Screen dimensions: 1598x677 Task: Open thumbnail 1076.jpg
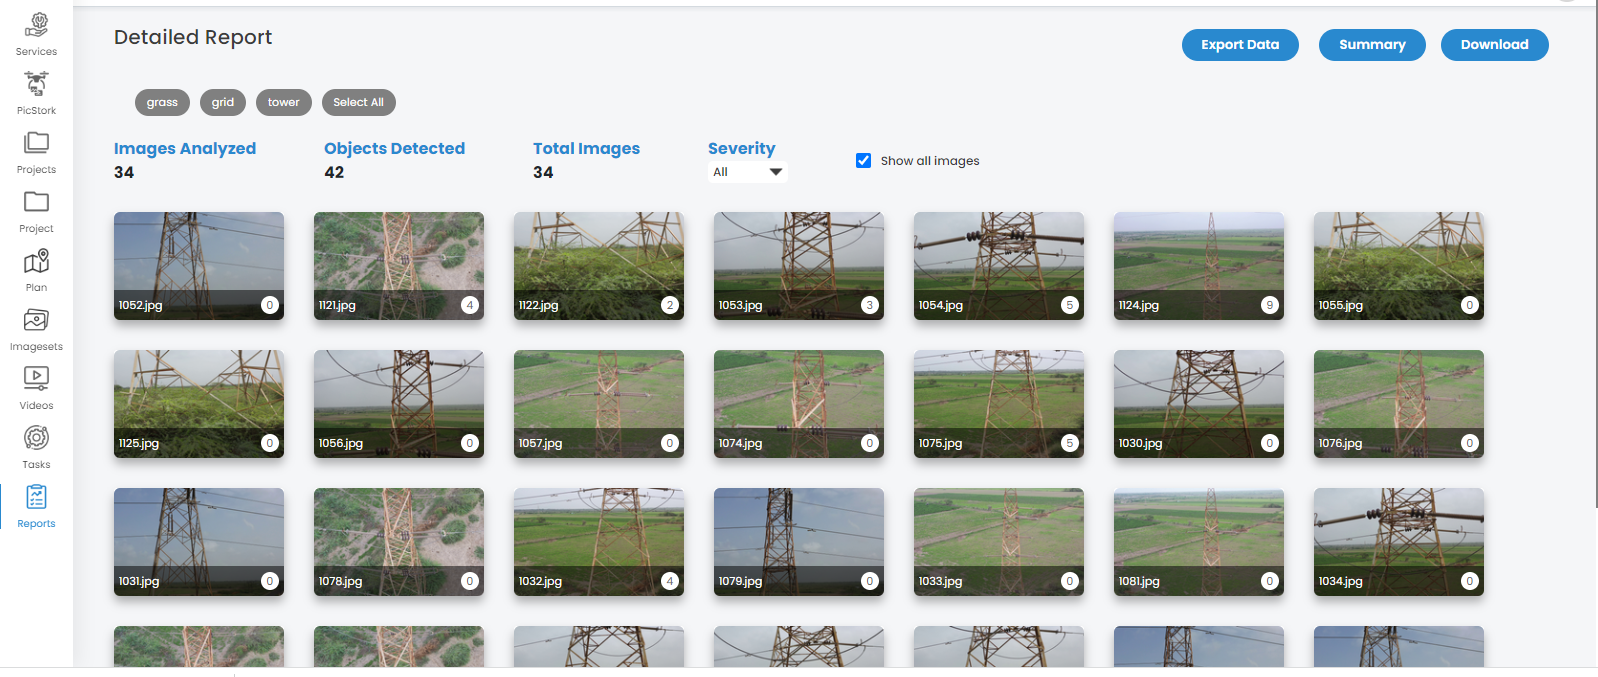point(1399,404)
